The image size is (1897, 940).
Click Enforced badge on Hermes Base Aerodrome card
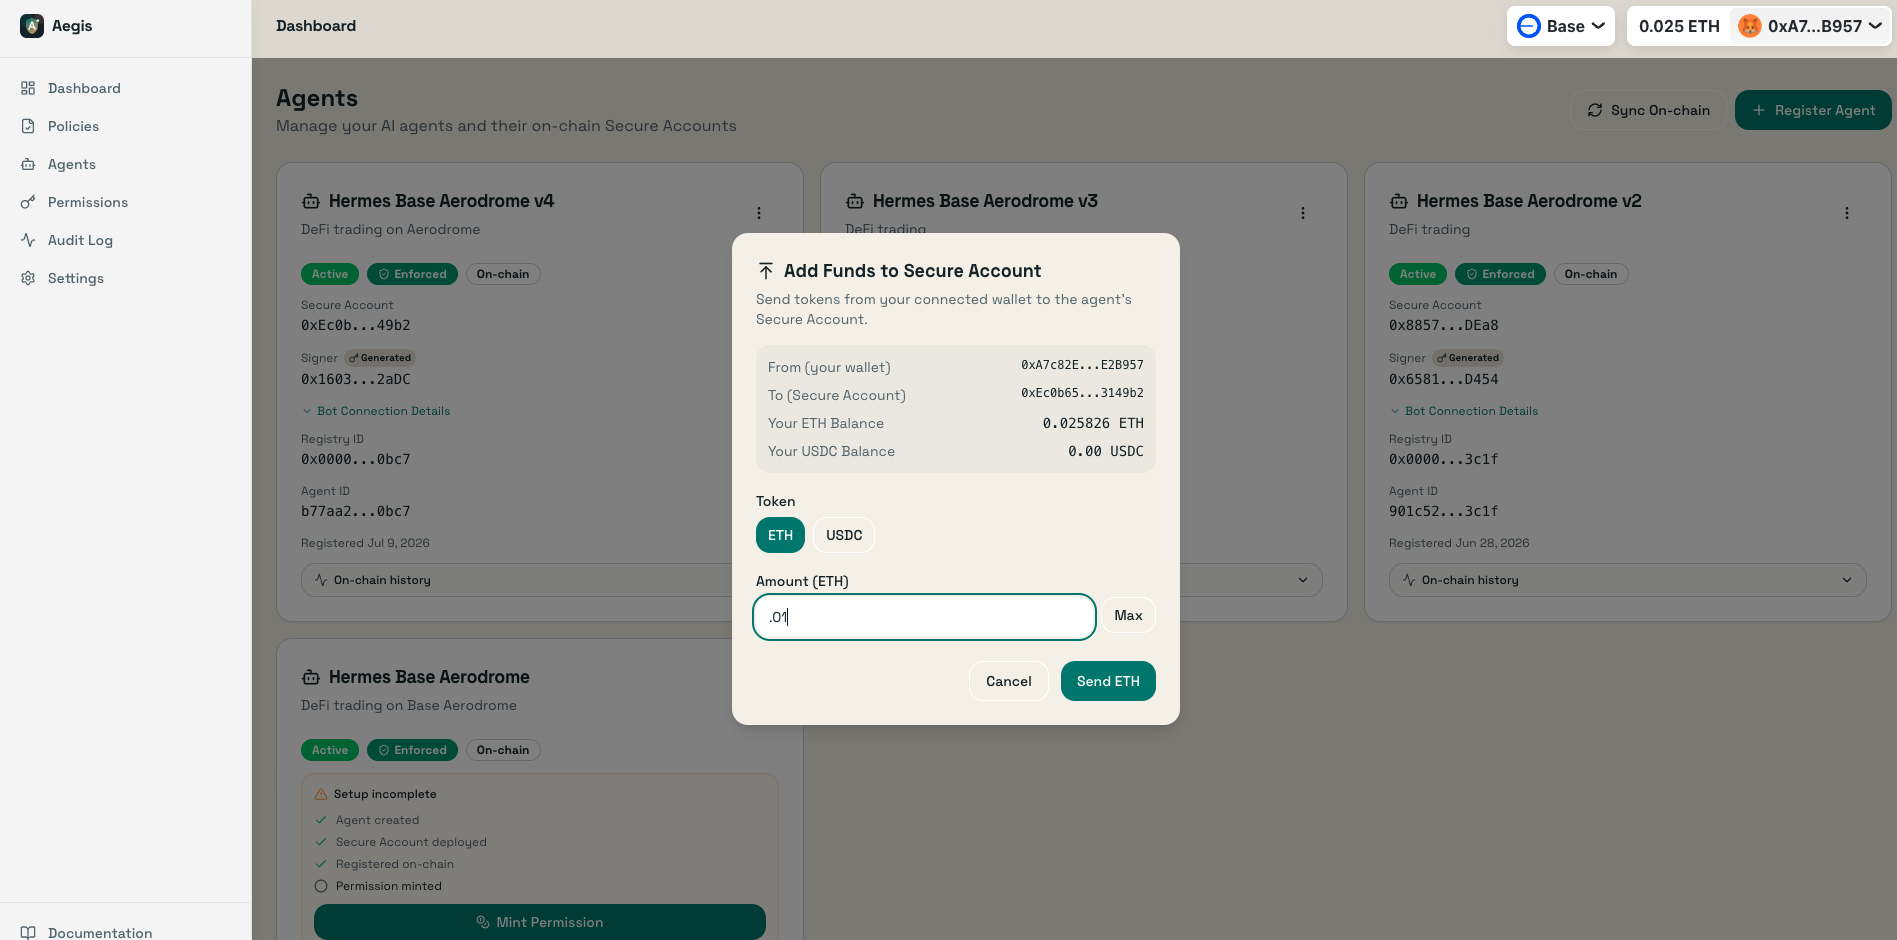pyautogui.click(x=413, y=750)
